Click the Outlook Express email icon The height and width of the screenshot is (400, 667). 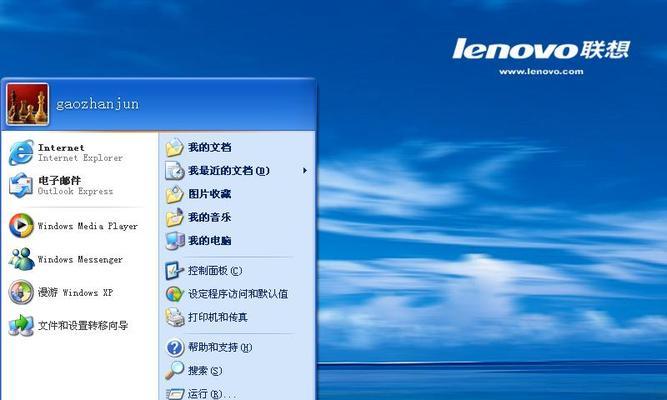[x=21, y=186]
